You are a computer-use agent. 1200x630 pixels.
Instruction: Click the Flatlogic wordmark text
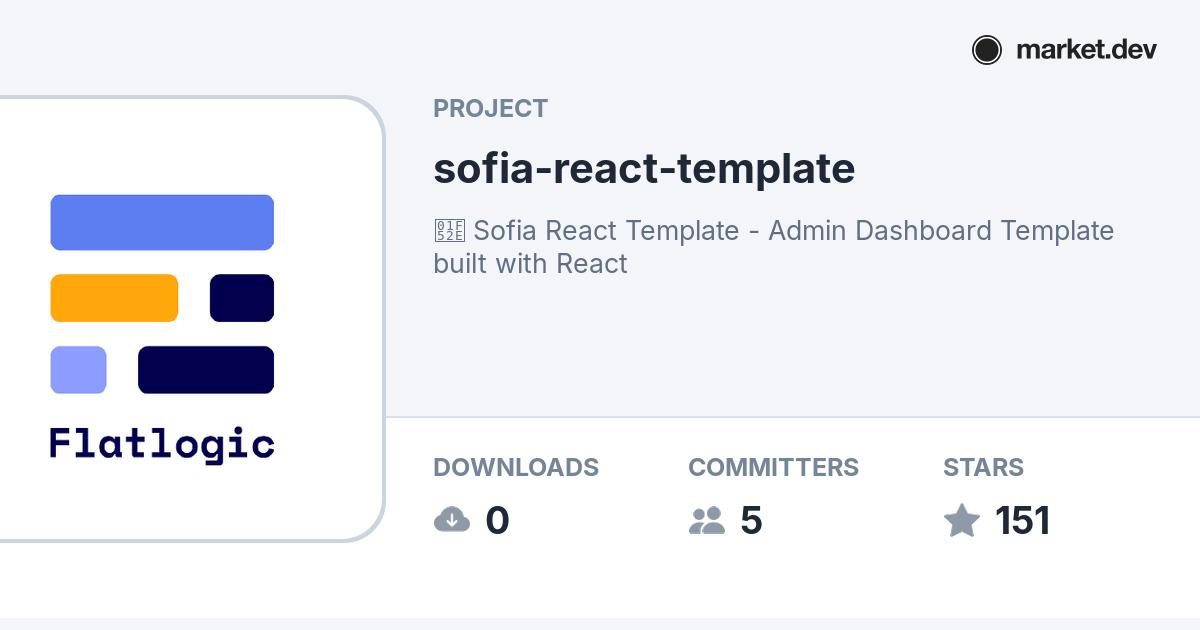coord(162,444)
